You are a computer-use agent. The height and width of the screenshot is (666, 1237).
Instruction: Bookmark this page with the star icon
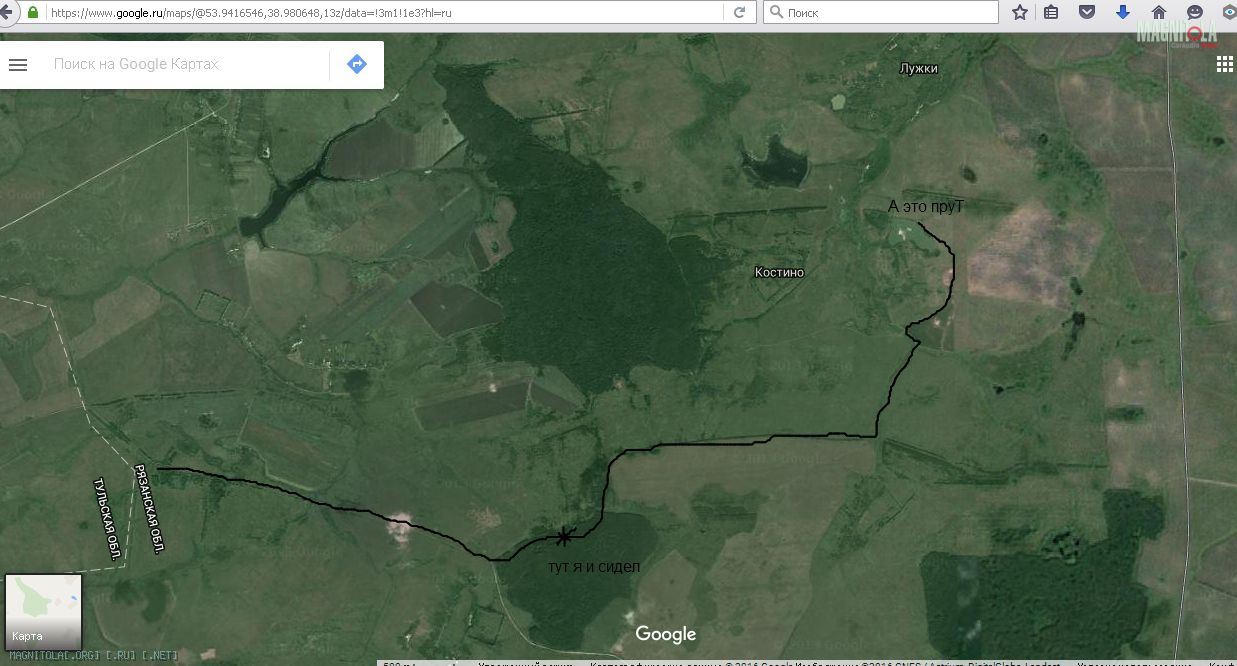point(1020,13)
